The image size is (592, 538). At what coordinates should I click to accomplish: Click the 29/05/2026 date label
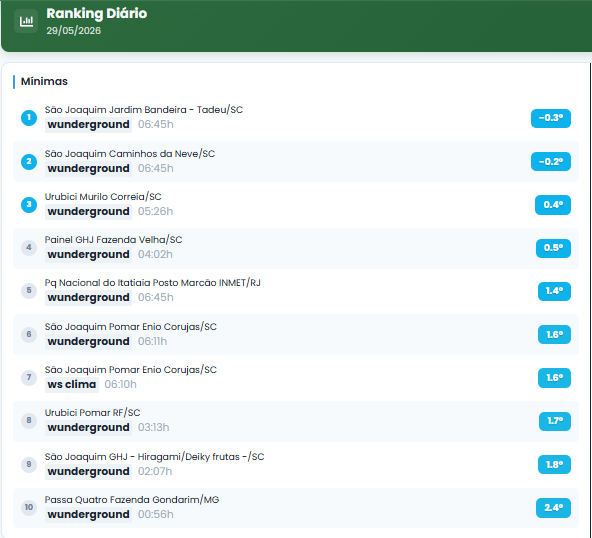point(74,31)
